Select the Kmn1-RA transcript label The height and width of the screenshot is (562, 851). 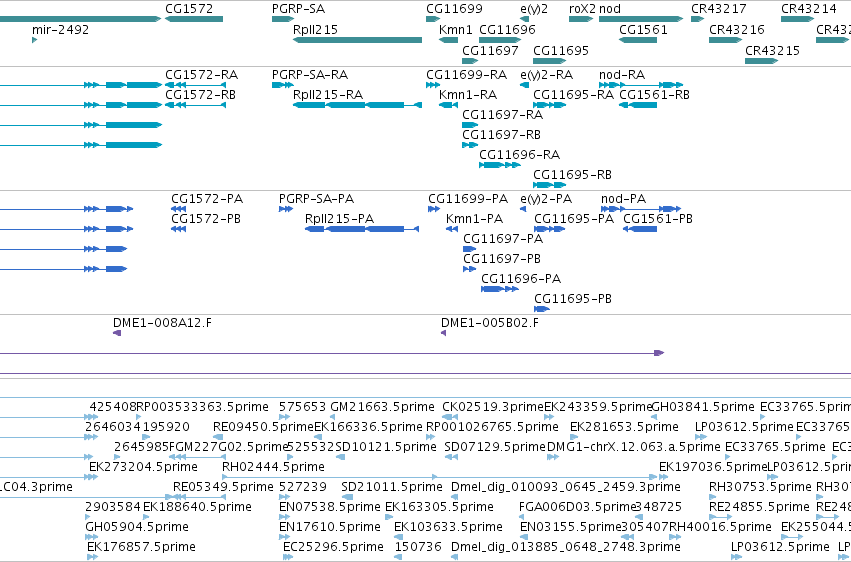468,95
